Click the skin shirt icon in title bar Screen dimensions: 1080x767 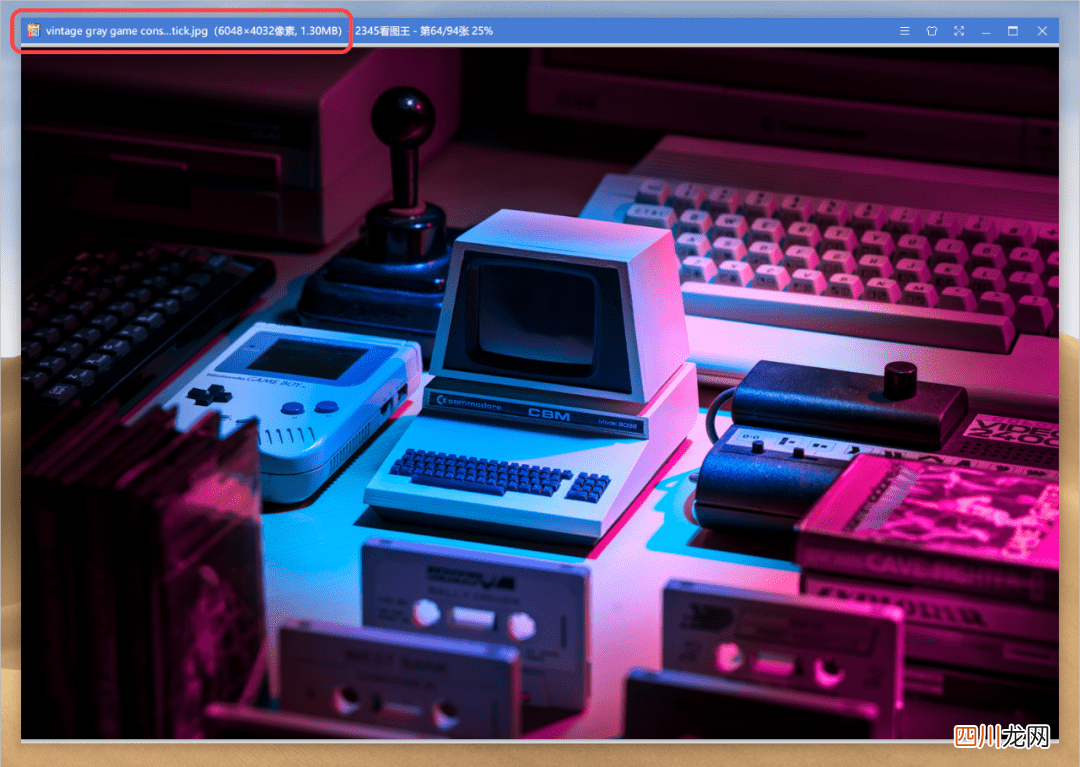coord(931,31)
